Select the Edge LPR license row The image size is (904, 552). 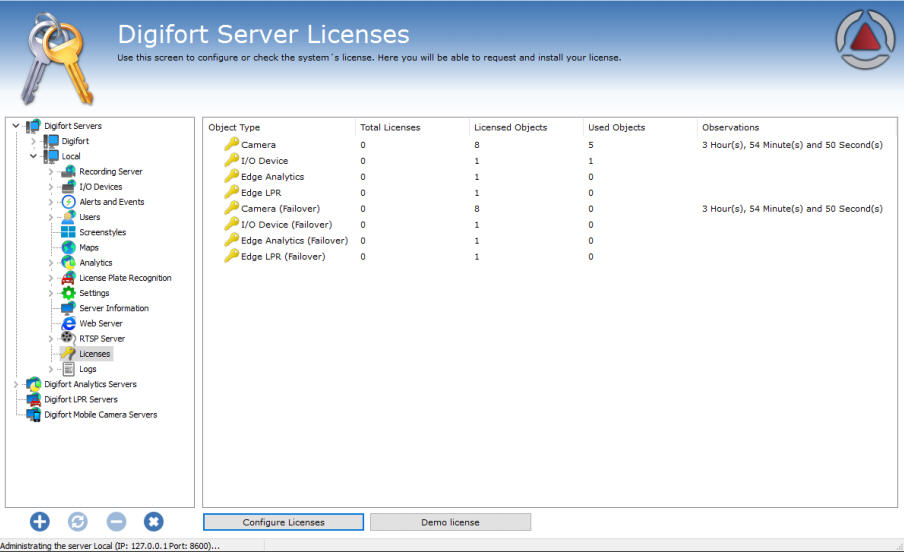[x=549, y=193]
